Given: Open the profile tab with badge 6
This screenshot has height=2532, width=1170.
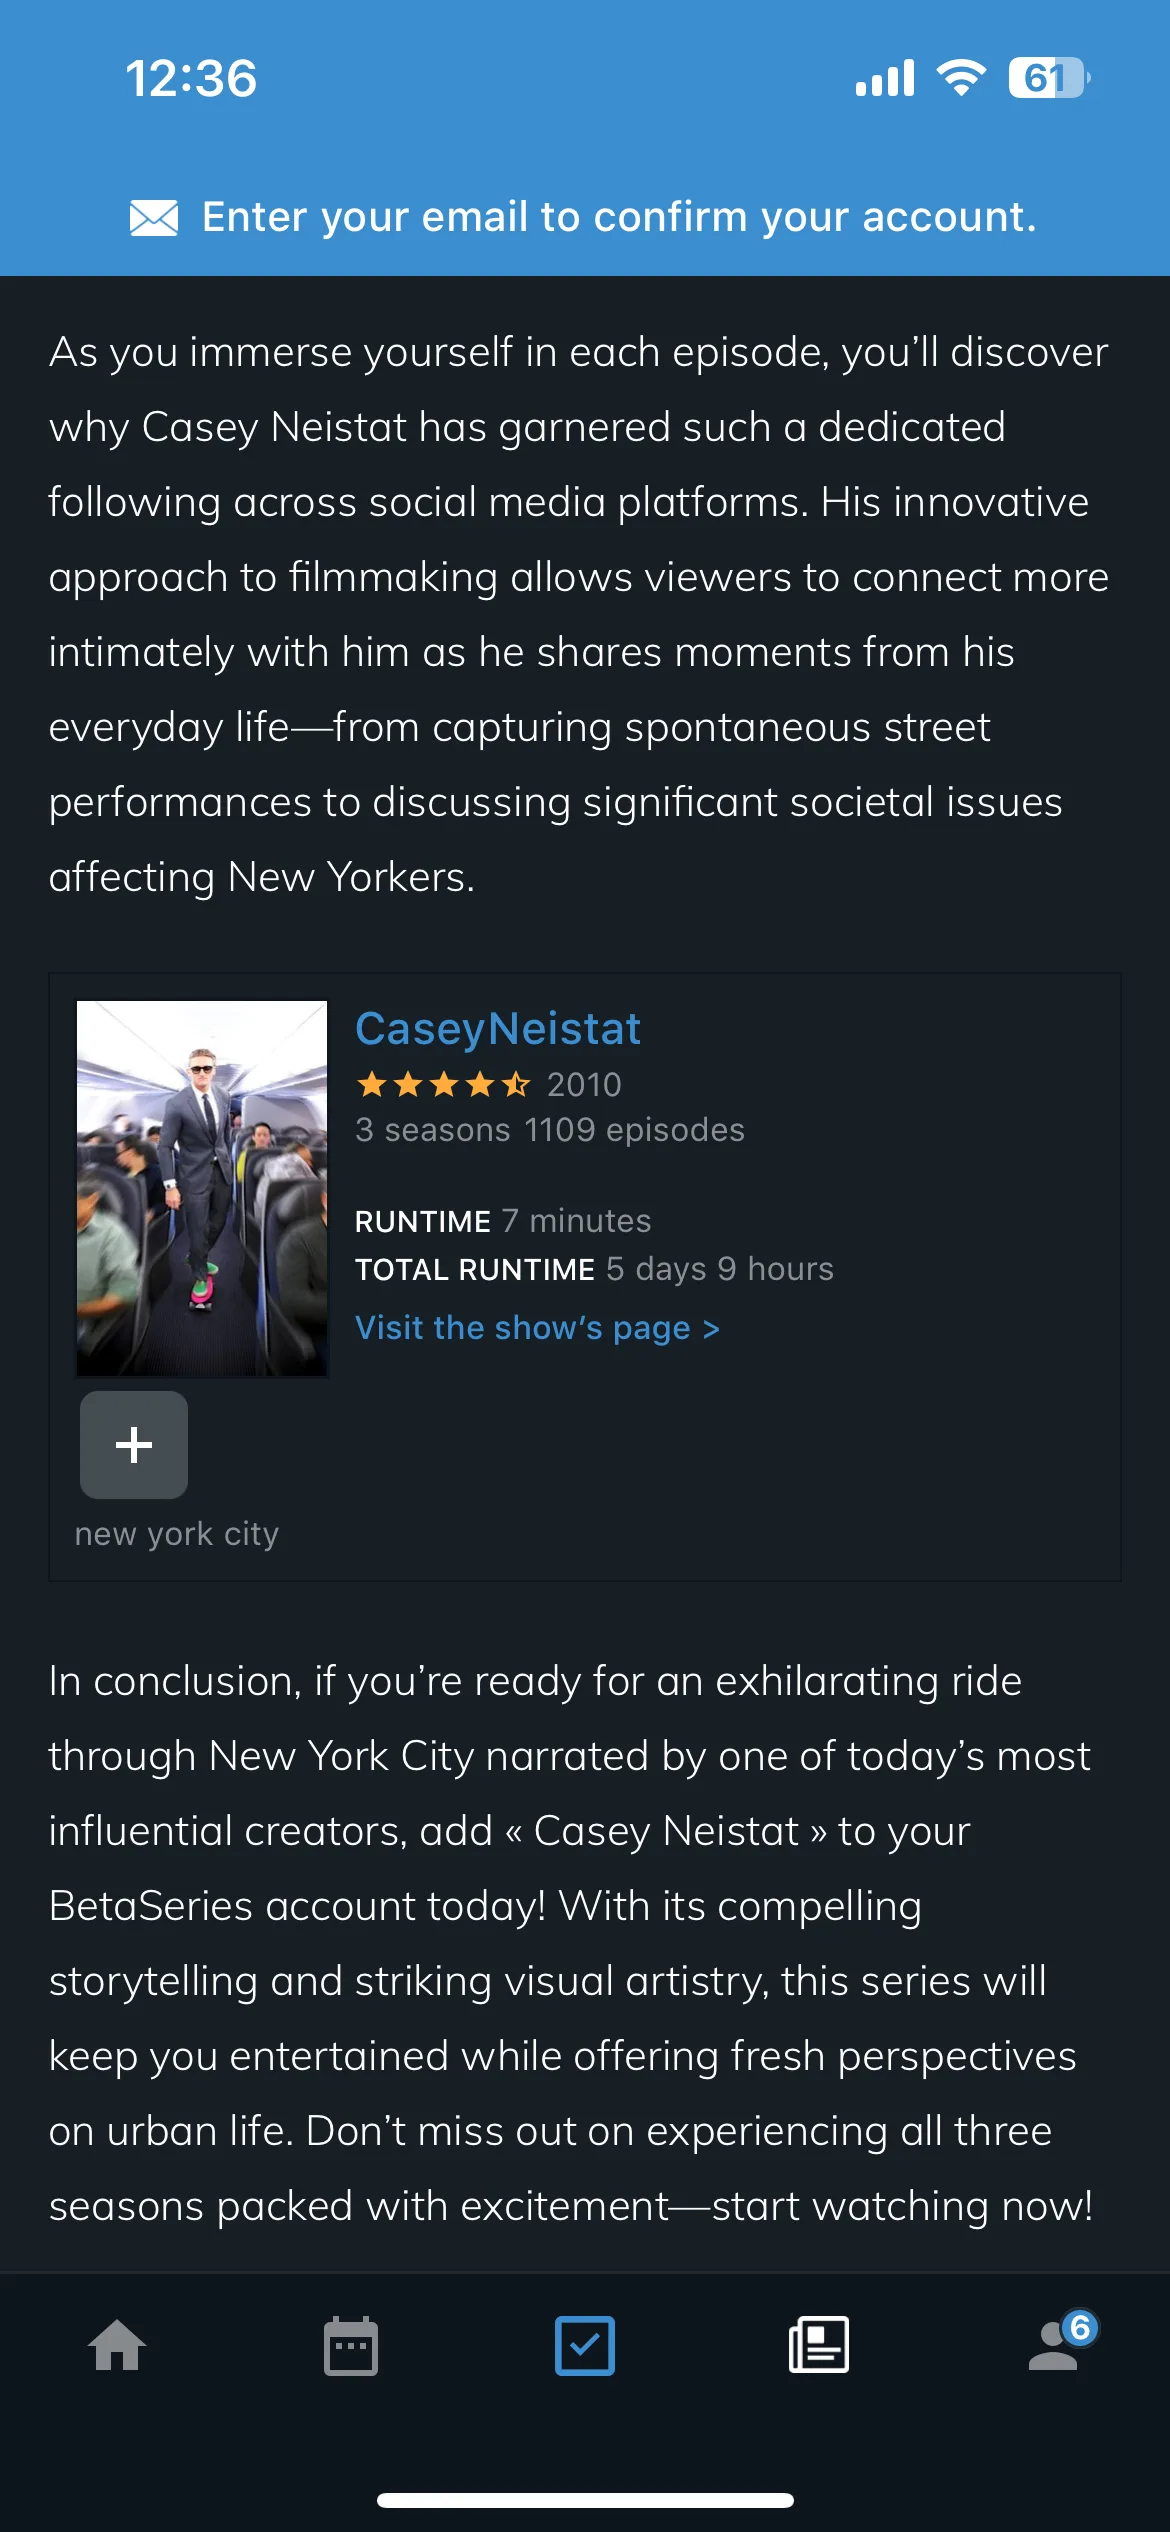Looking at the screenshot, I should click(x=1055, y=2345).
